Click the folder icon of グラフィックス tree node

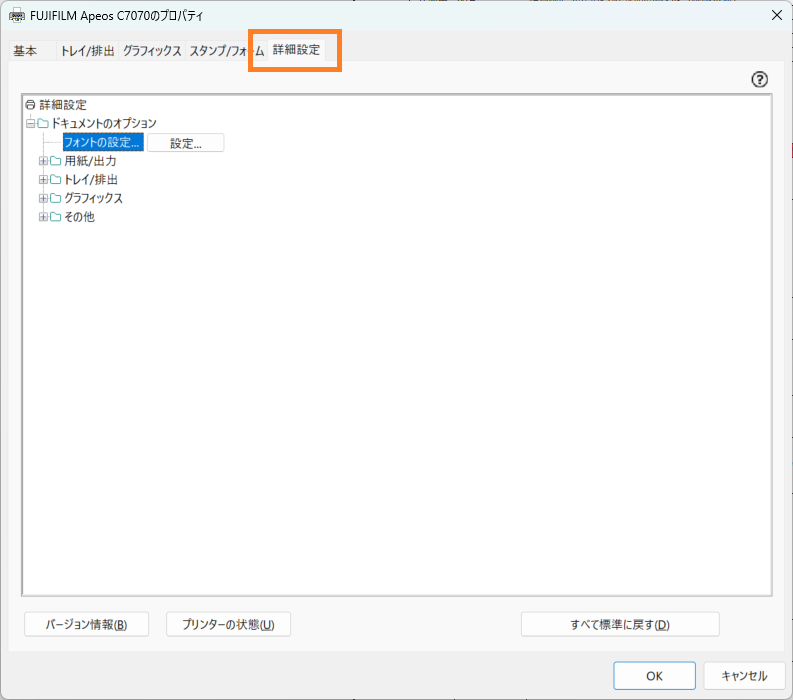(56, 198)
